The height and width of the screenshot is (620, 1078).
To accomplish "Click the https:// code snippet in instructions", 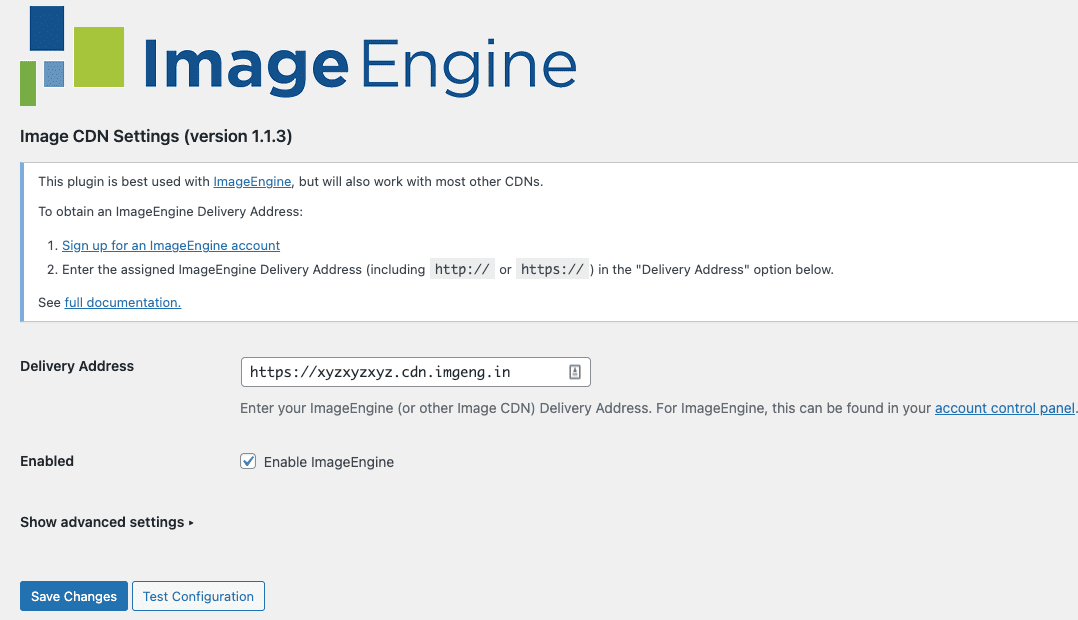I will [x=552, y=269].
